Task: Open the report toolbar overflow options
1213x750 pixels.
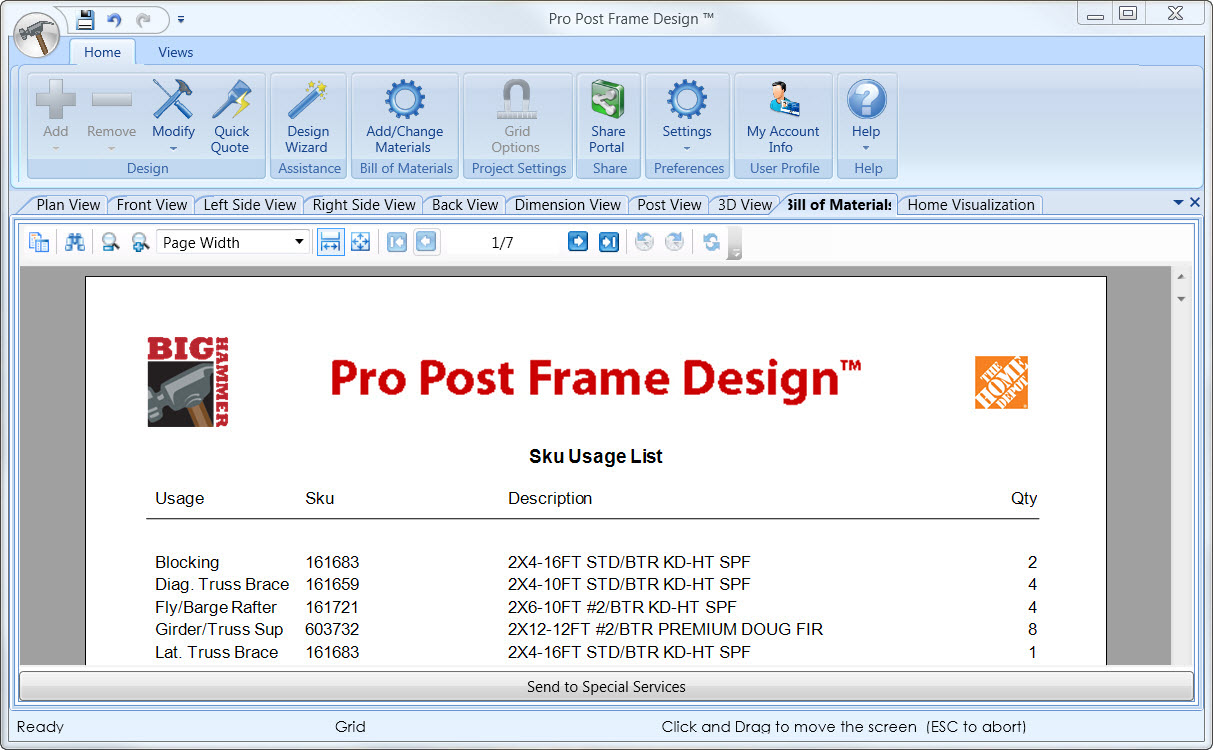Action: [x=735, y=244]
